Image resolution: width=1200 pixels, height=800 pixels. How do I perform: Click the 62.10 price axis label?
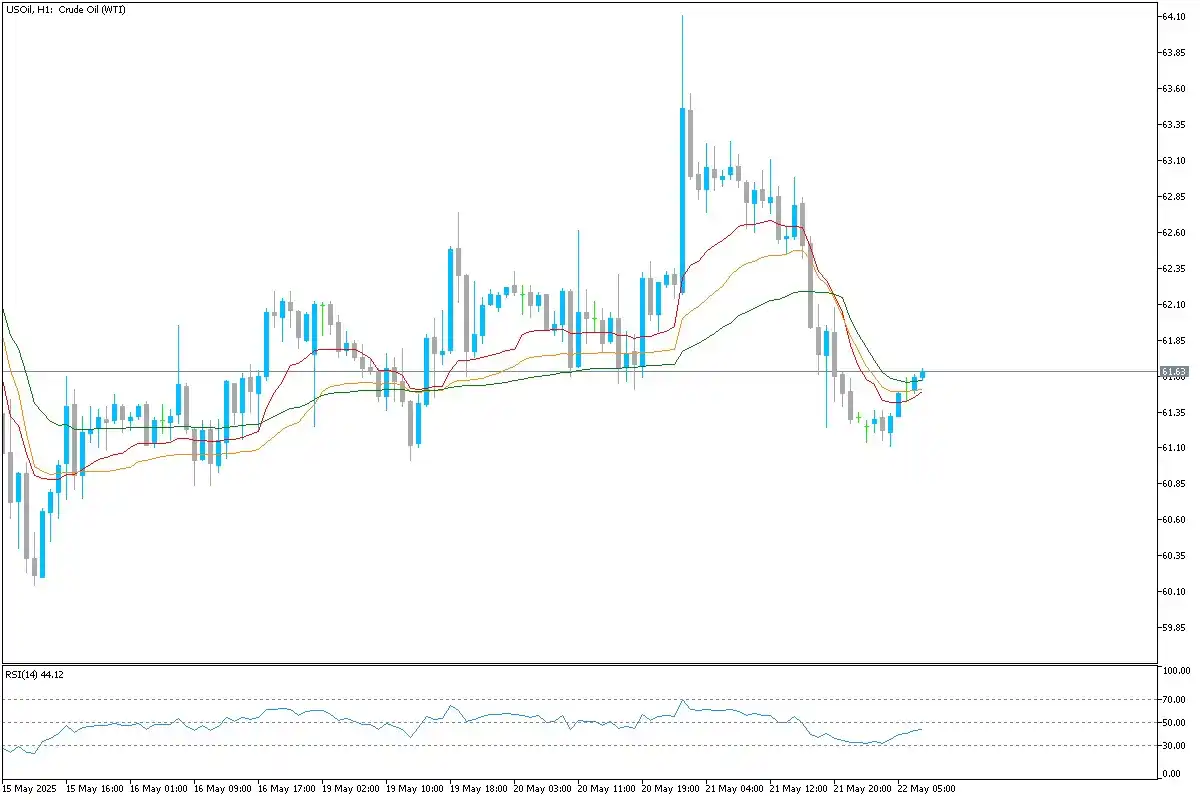click(x=1173, y=305)
